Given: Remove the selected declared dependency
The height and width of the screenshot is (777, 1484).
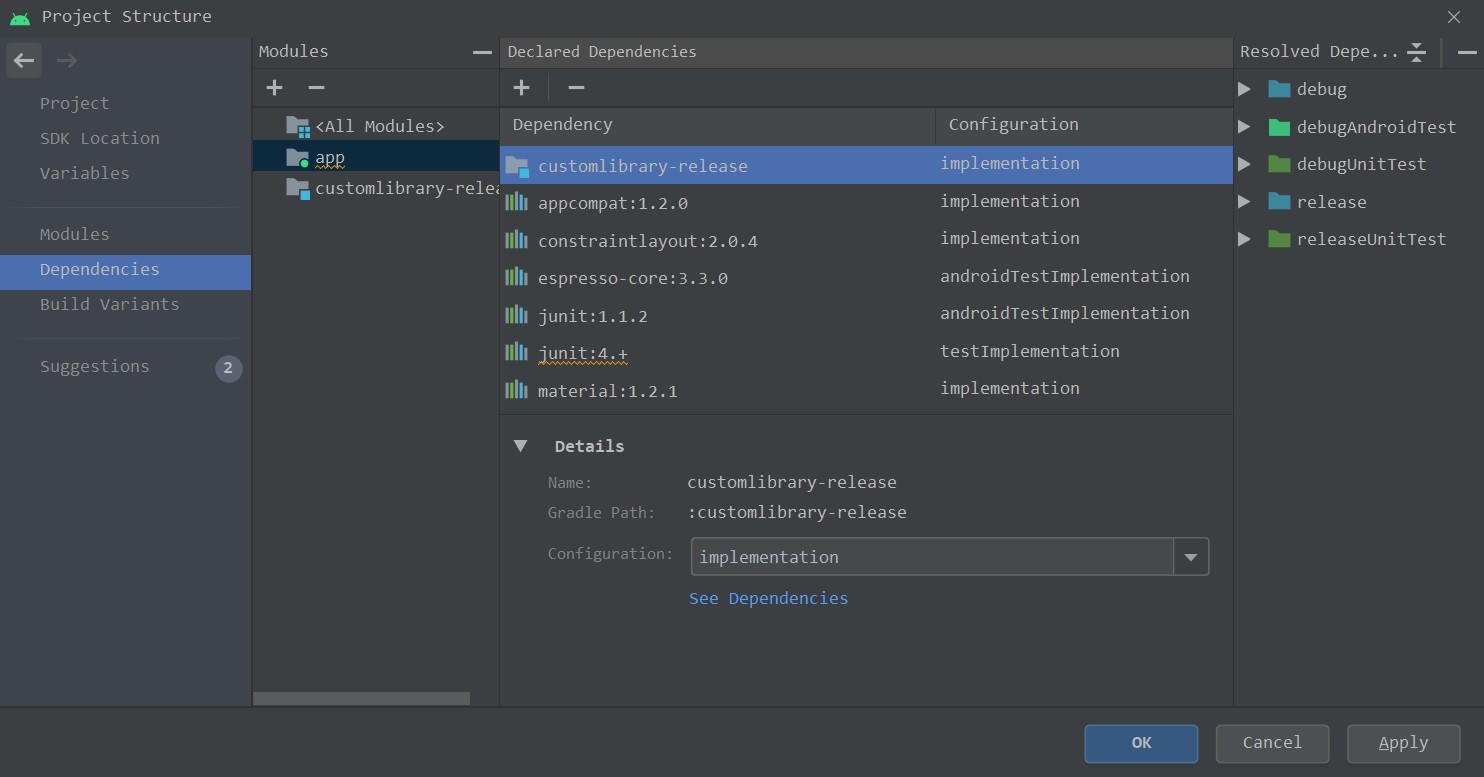Looking at the screenshot, I should click(x=576, y=88).
